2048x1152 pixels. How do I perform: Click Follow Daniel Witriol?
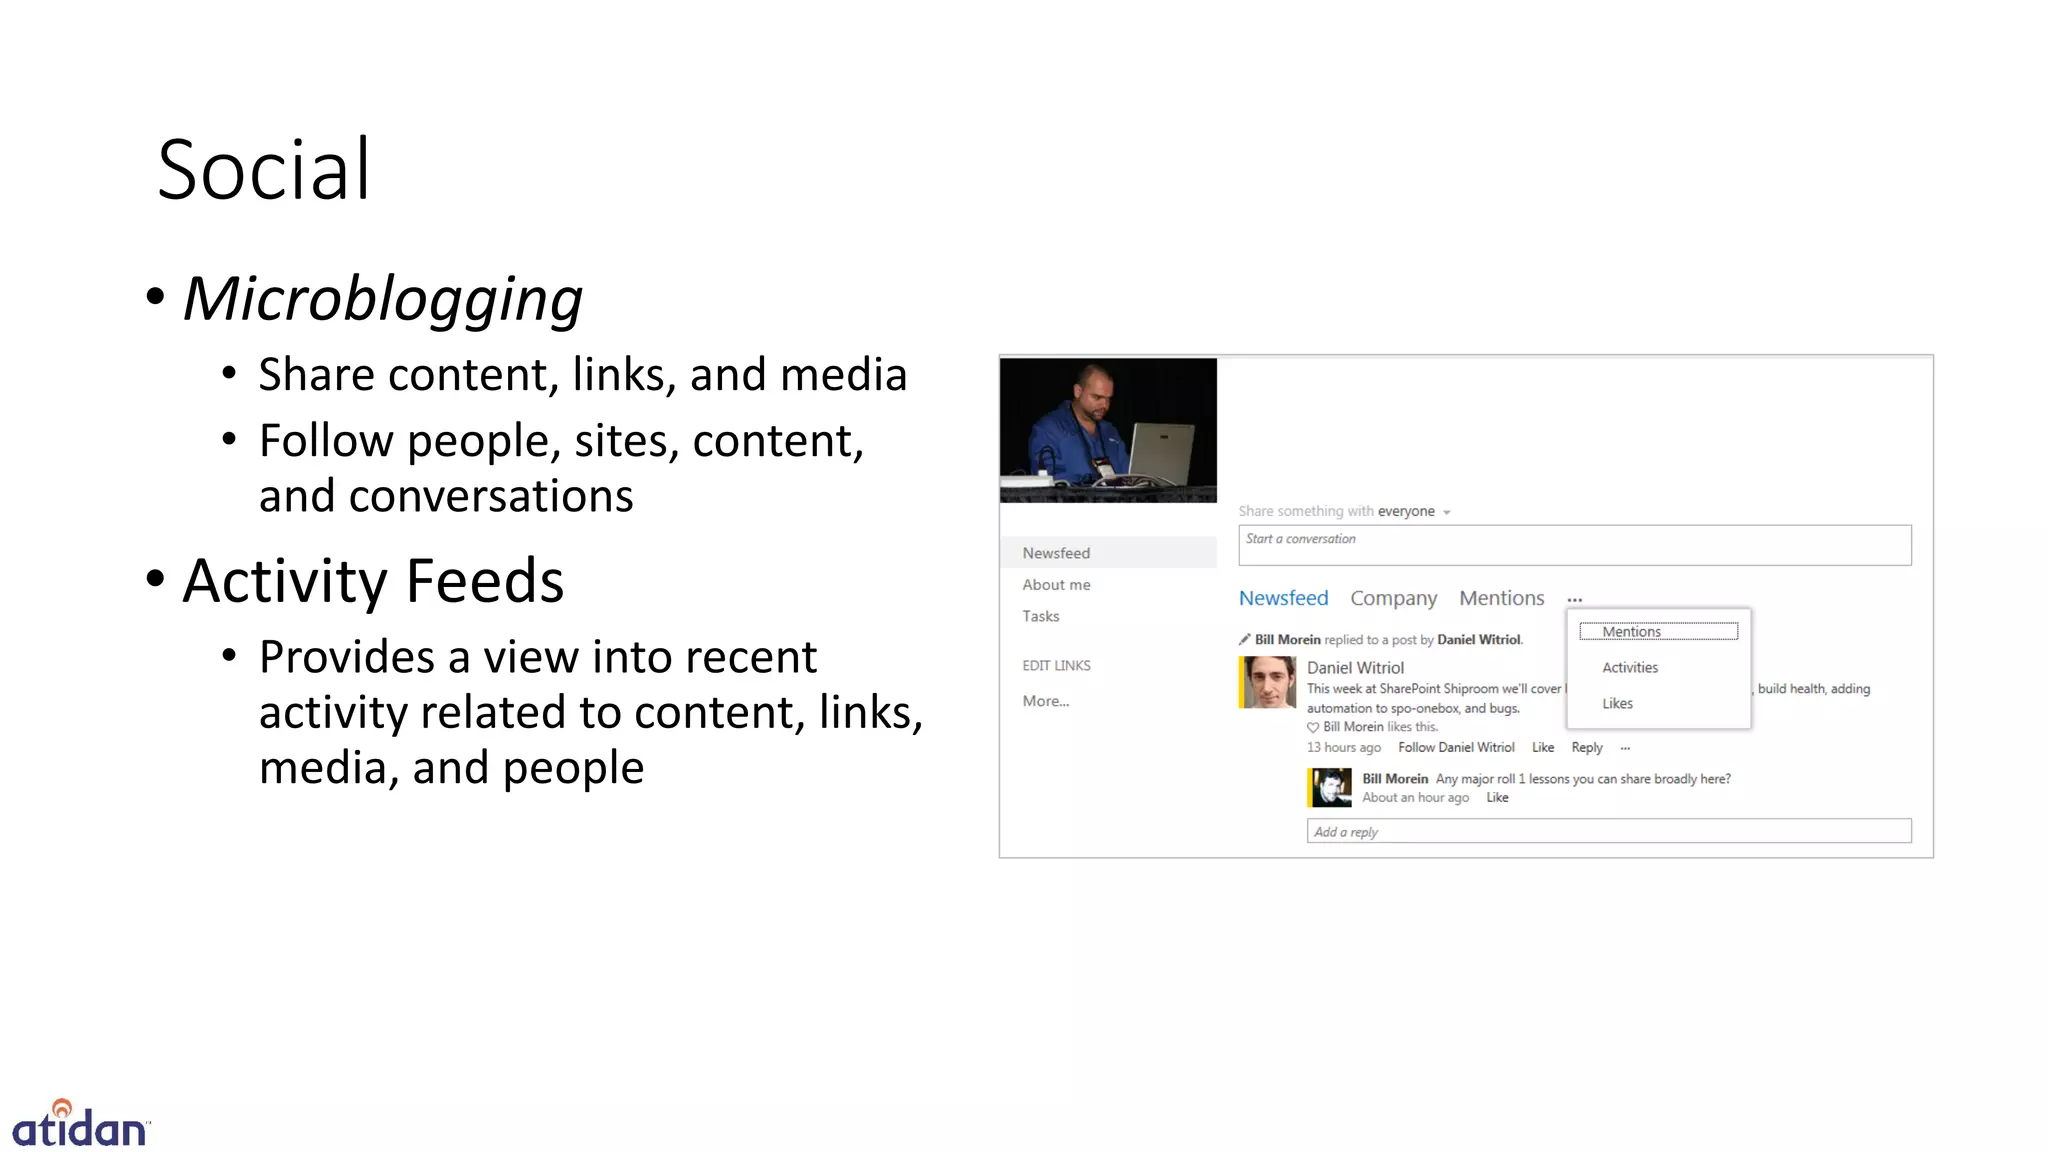1456,747
